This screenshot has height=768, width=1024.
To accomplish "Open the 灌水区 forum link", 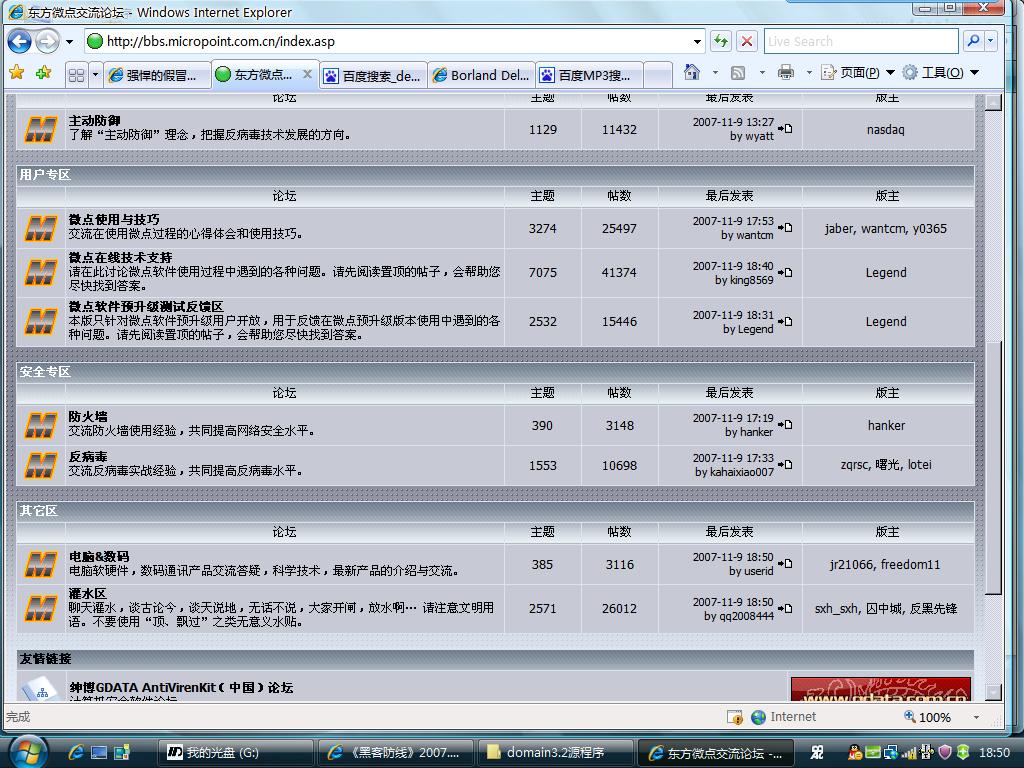I will tap(87, 594).
